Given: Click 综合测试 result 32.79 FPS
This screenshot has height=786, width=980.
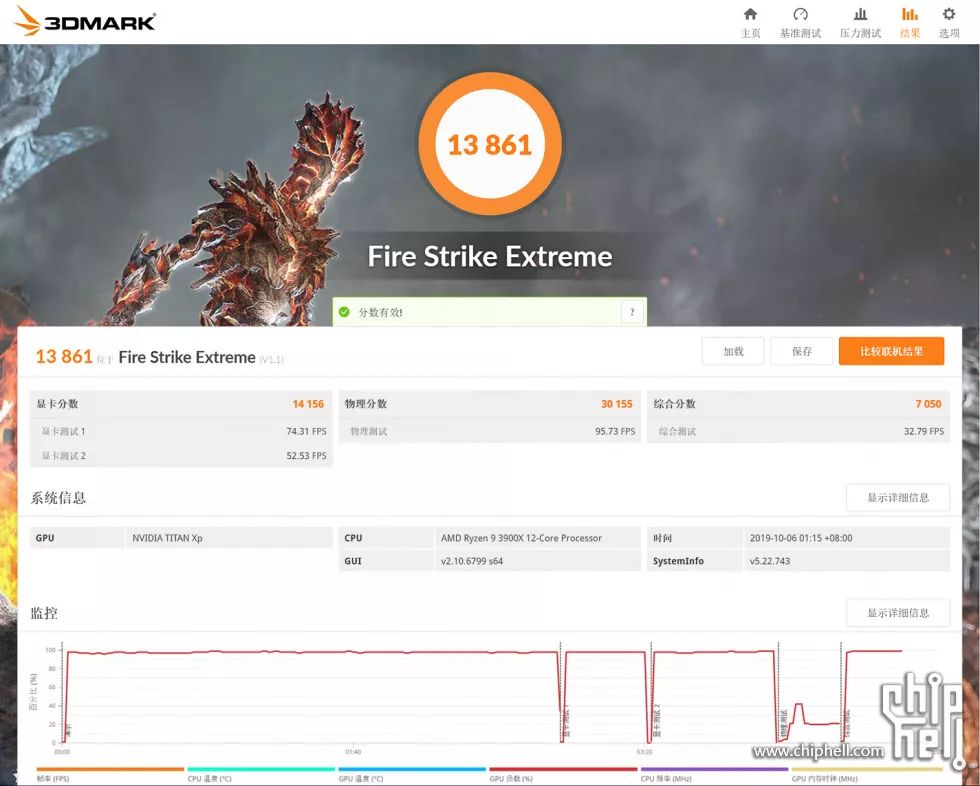Looking at the screenshot, I should click(x=924, y=431).
